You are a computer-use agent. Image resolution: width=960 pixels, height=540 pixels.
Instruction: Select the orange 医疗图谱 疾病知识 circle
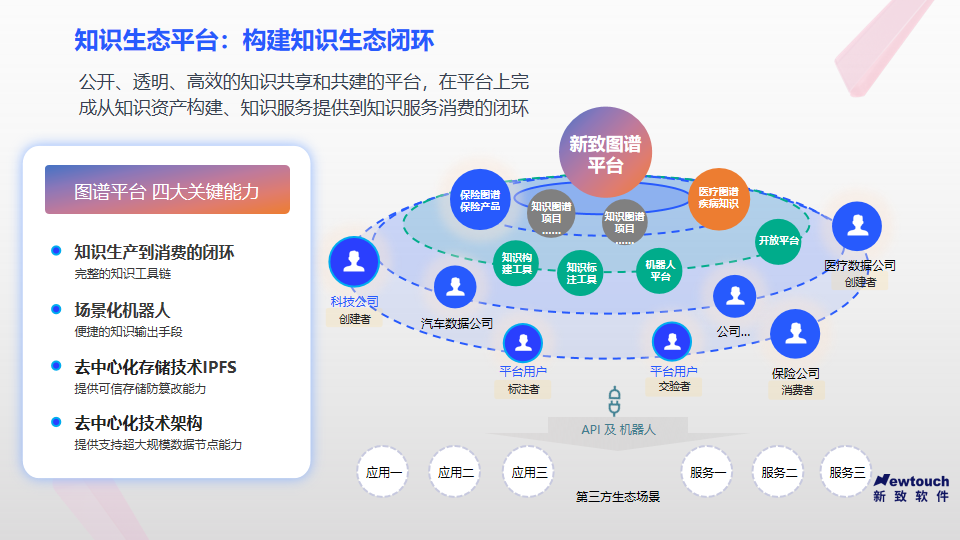point(718,198)
